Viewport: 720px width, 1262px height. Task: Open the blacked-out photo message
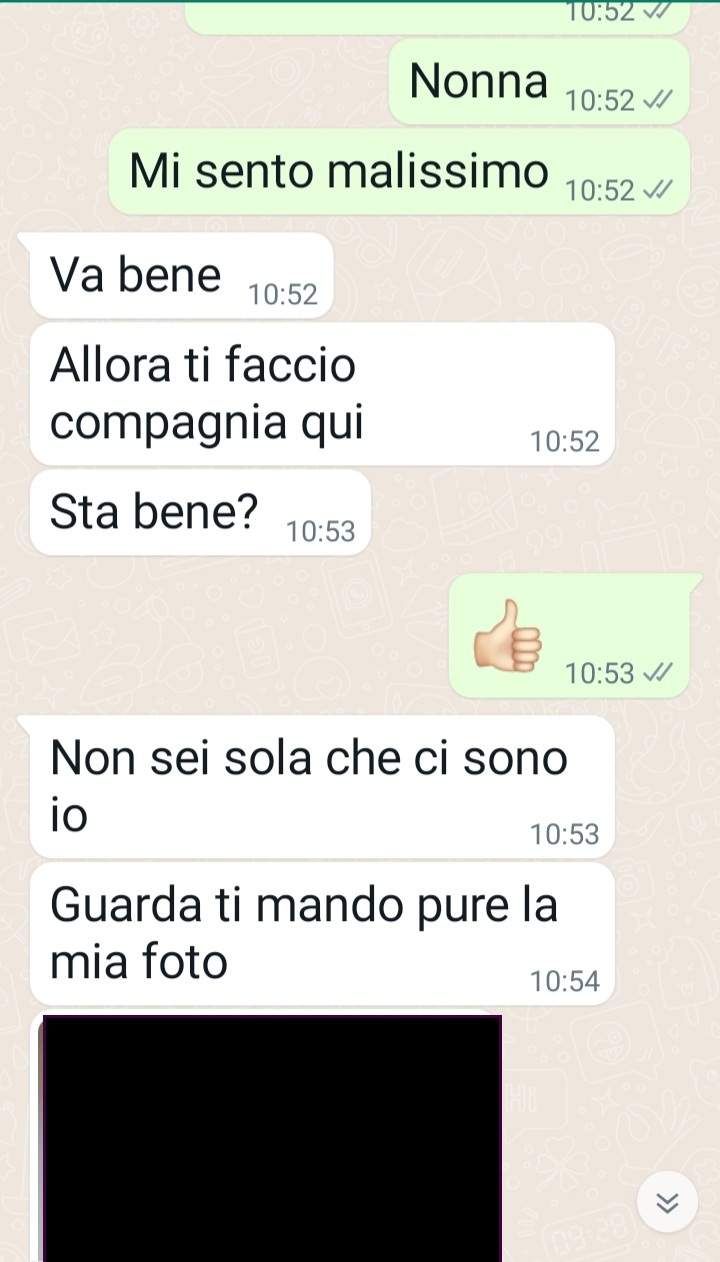(x=271, y=1139)
